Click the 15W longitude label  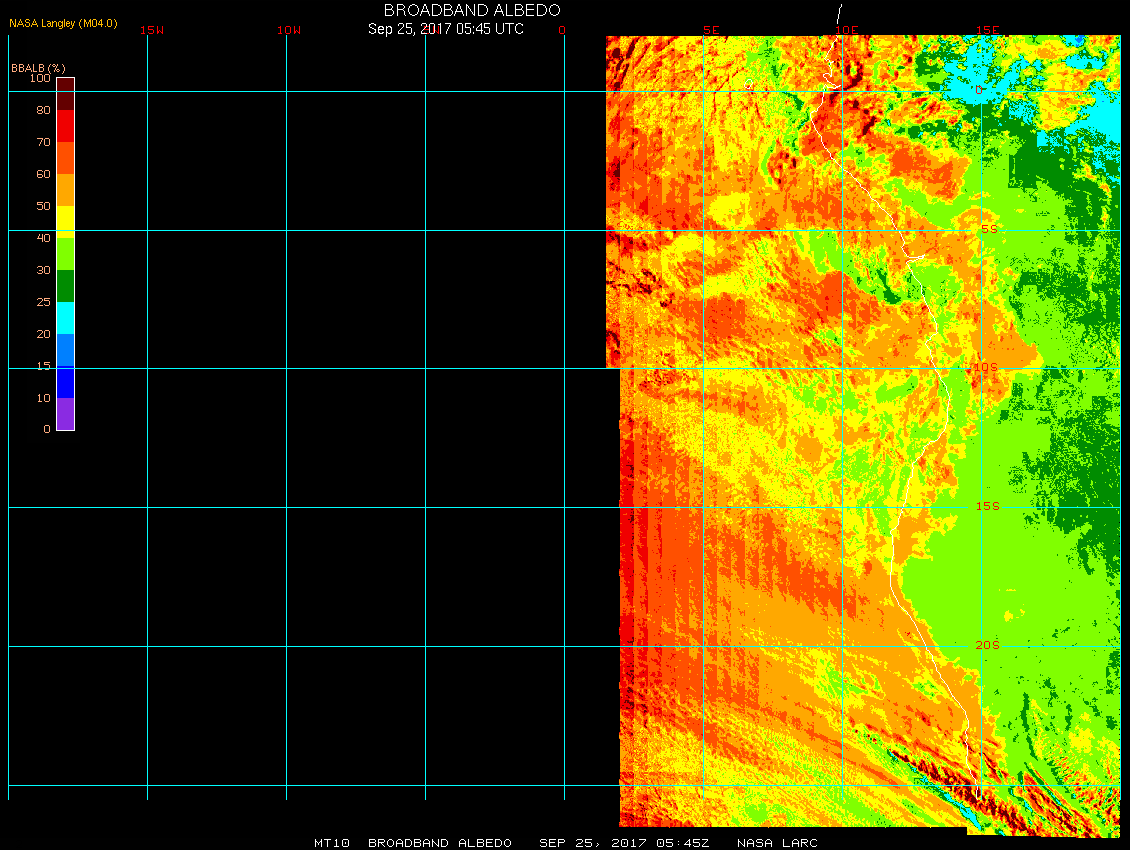(x=152, y=30)
